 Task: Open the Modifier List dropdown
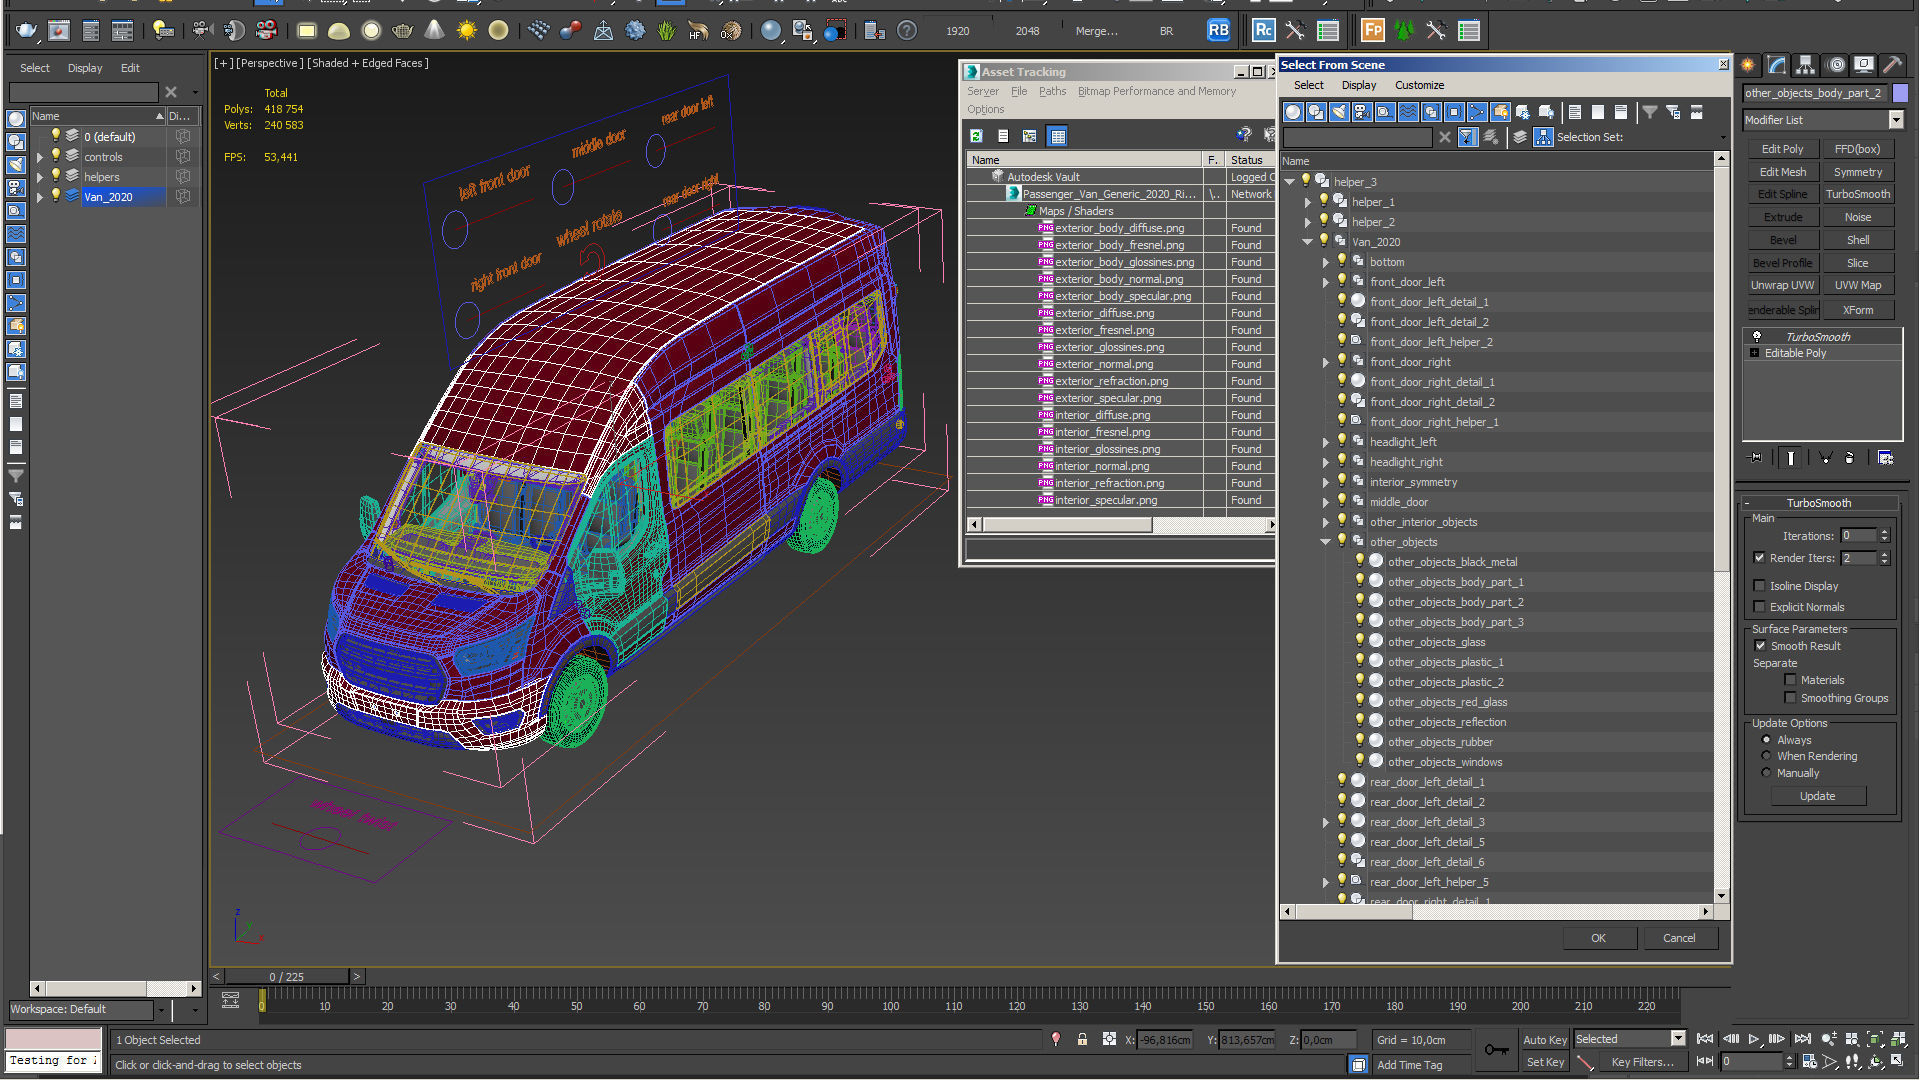[1895, 120]
